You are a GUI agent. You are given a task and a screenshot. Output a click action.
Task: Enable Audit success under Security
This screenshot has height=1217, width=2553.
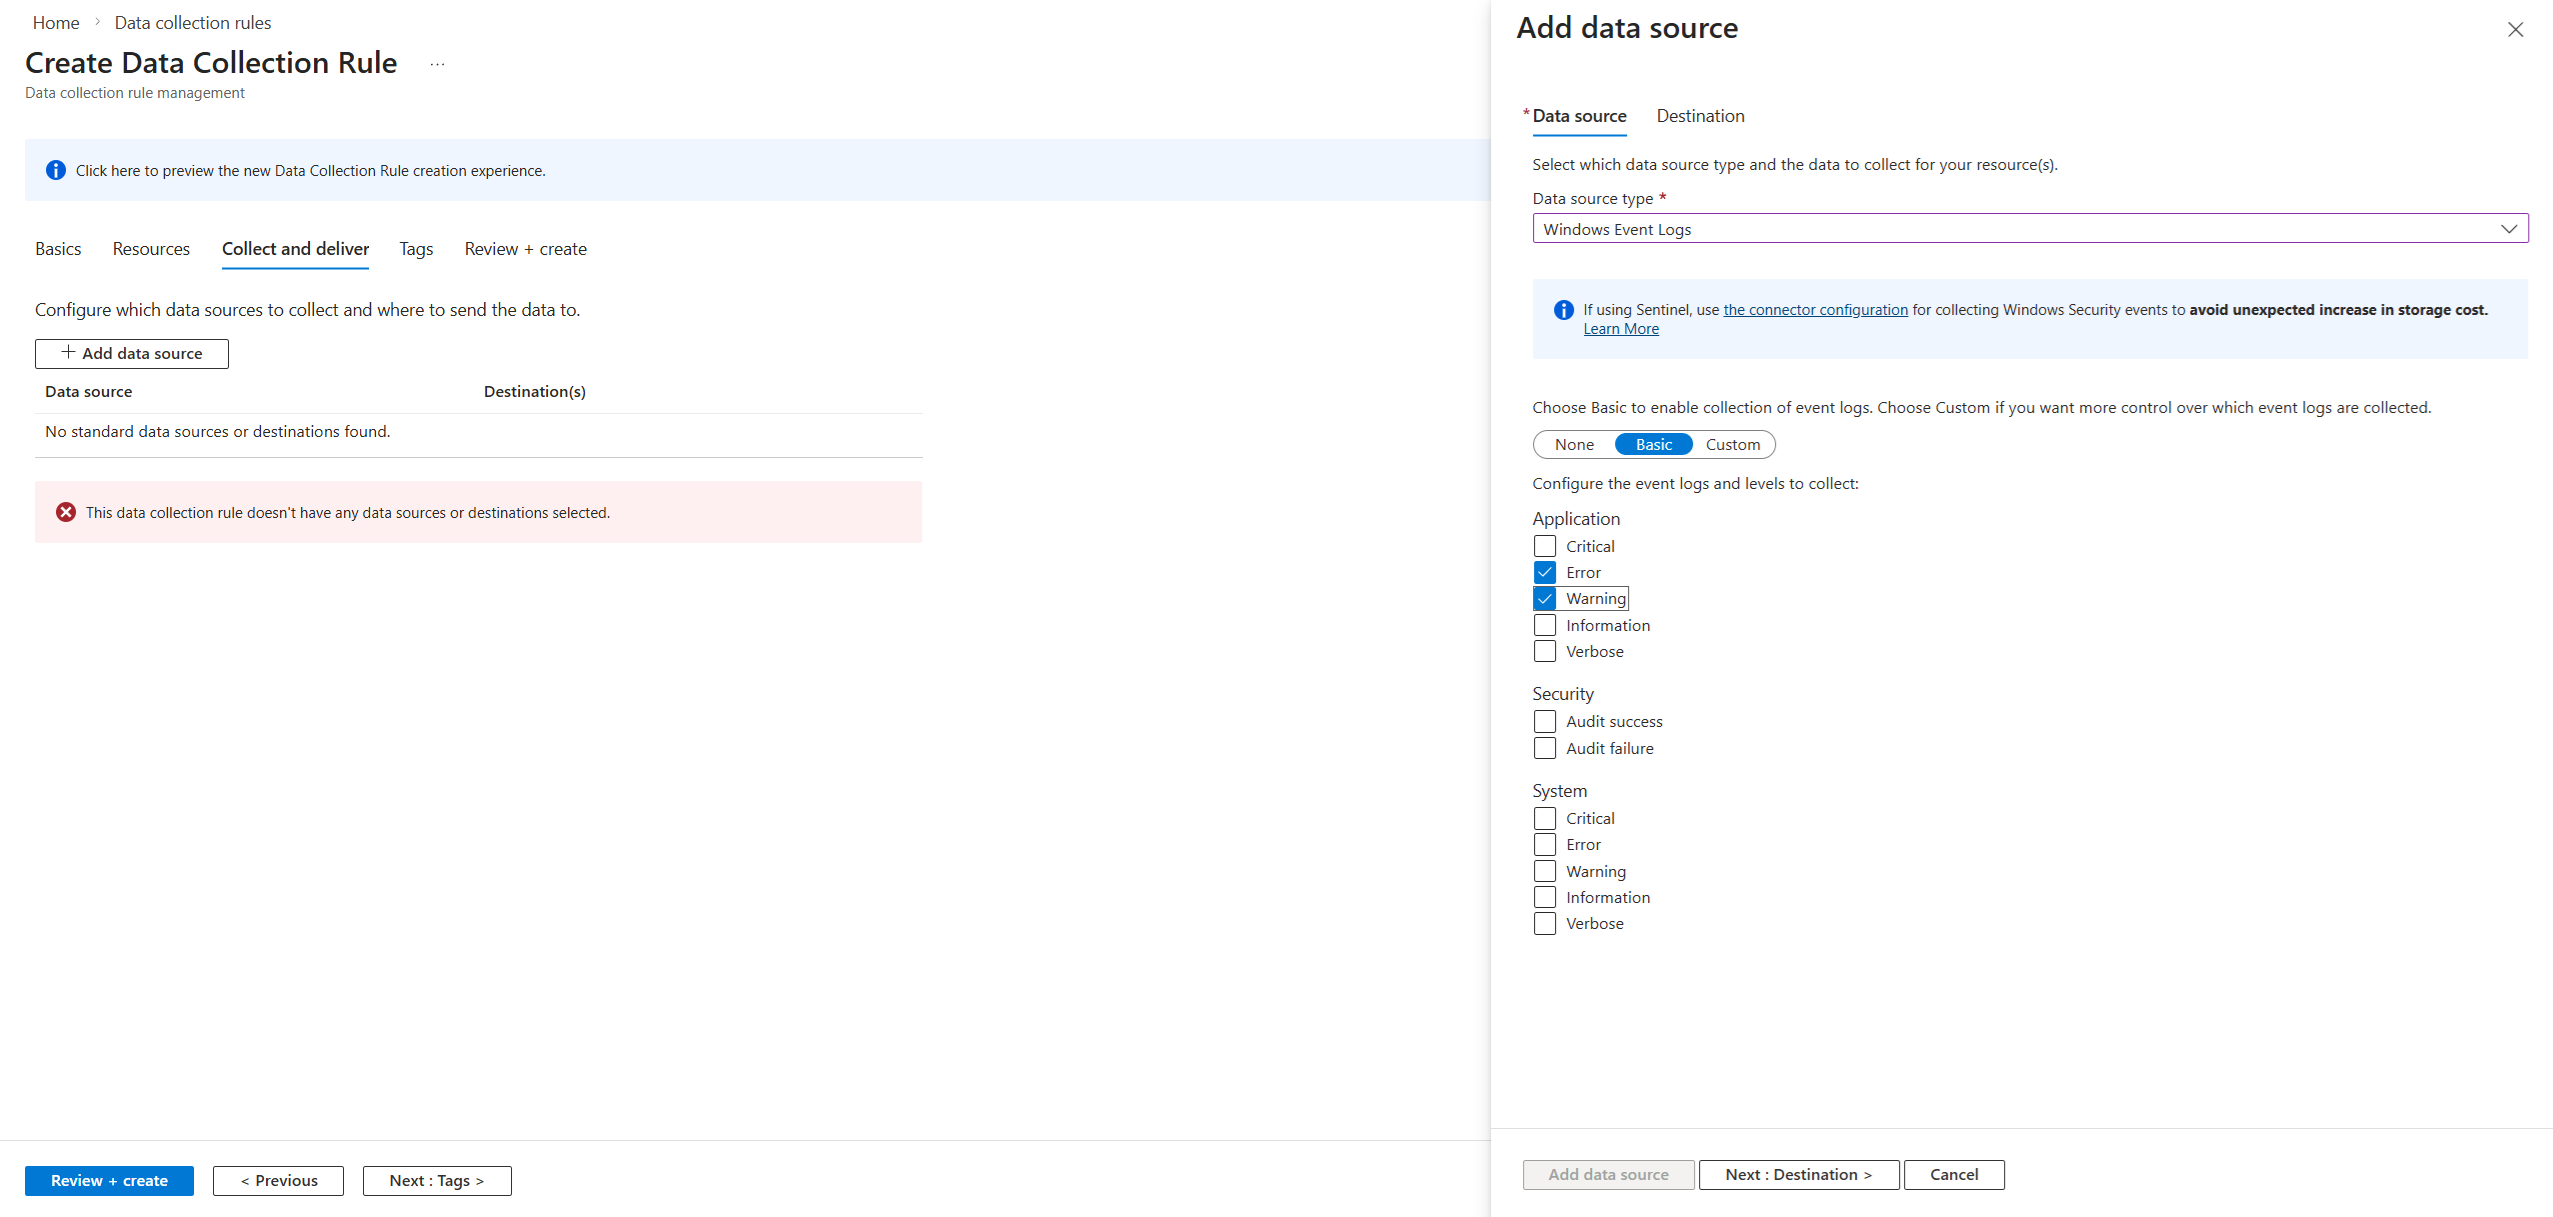pyautogui.click(x=1545, y=720)
